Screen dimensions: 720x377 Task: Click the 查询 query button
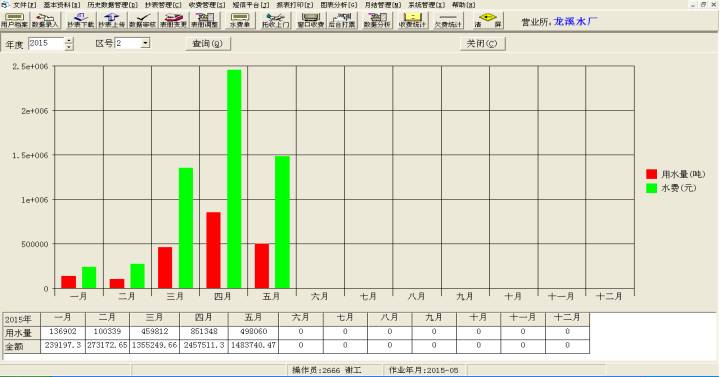tap(208, 44)
